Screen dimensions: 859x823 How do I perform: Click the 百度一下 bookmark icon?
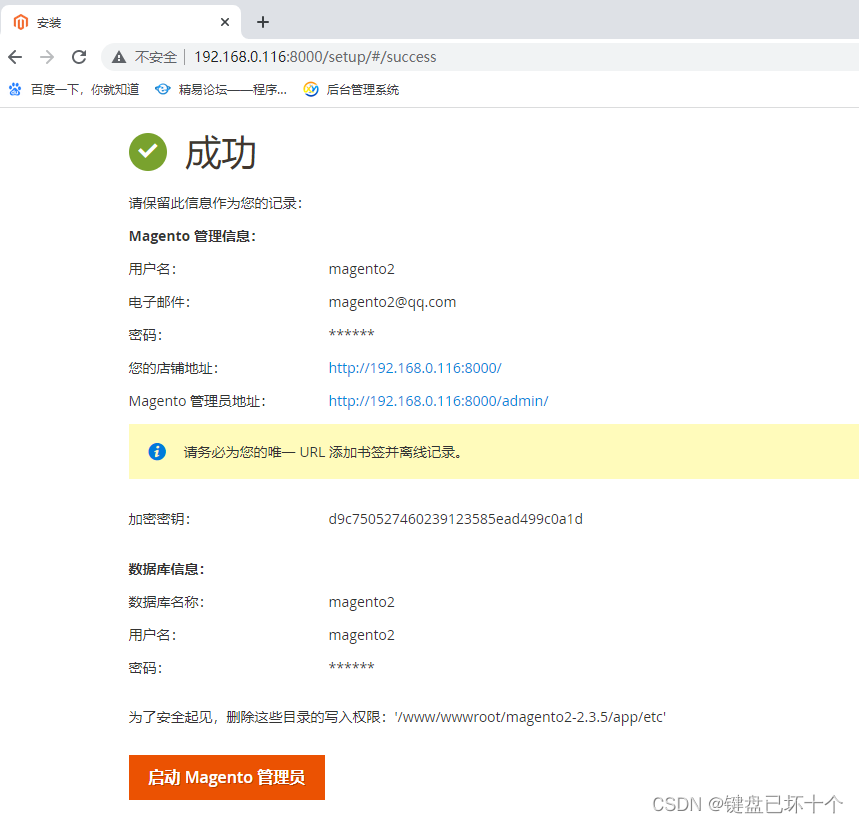tap(14, 89)
